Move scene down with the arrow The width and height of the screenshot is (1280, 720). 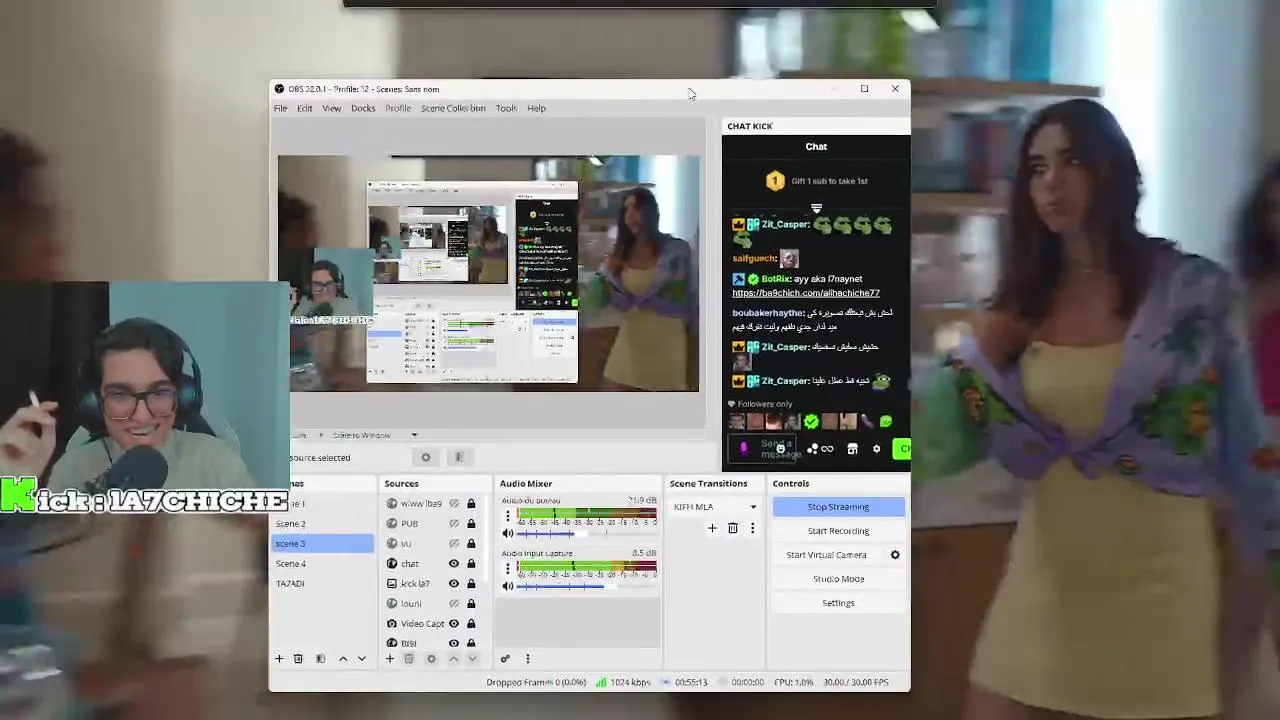coord(362,658)
